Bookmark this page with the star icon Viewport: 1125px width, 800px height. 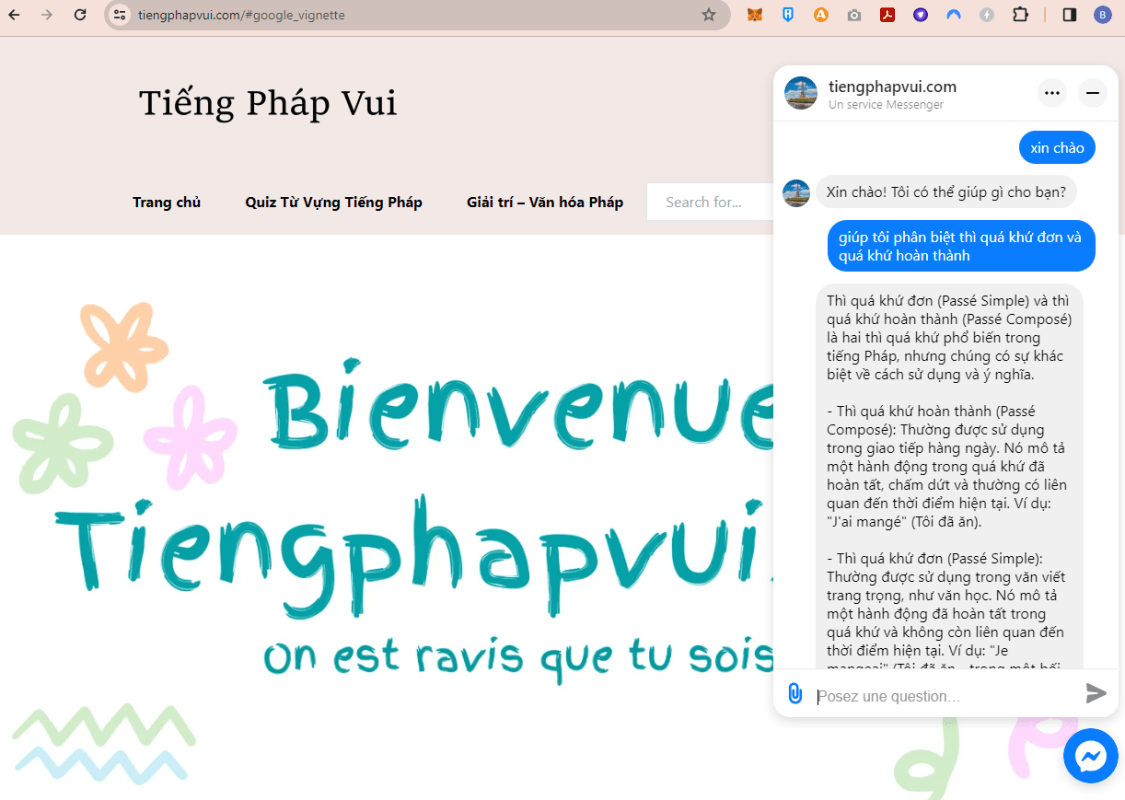(709, 15)
